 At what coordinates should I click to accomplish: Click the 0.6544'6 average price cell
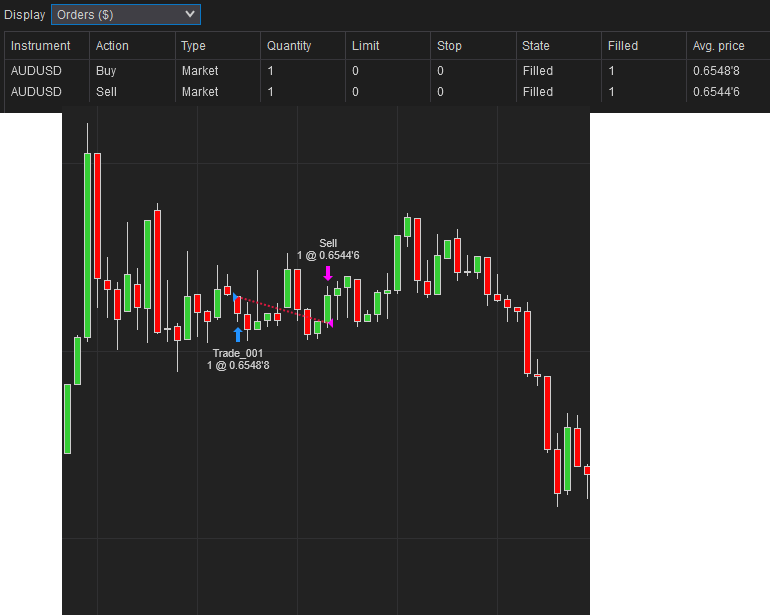[x=716, y=92]
